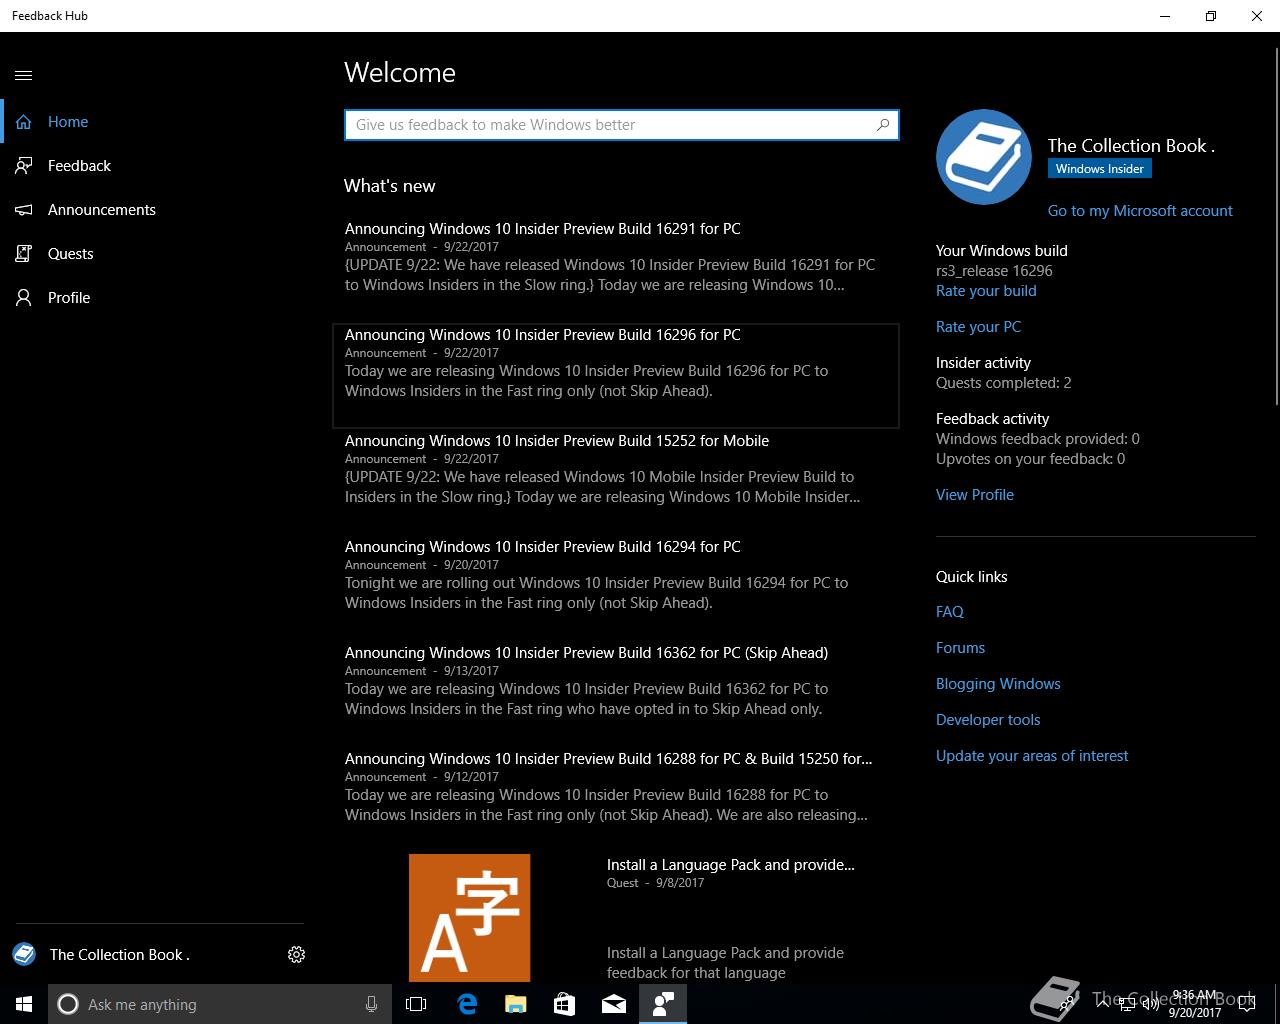This screenshot has width=1280, height=1024.
Task: Click Update your areas of interest
Action: coord(1032,756)
